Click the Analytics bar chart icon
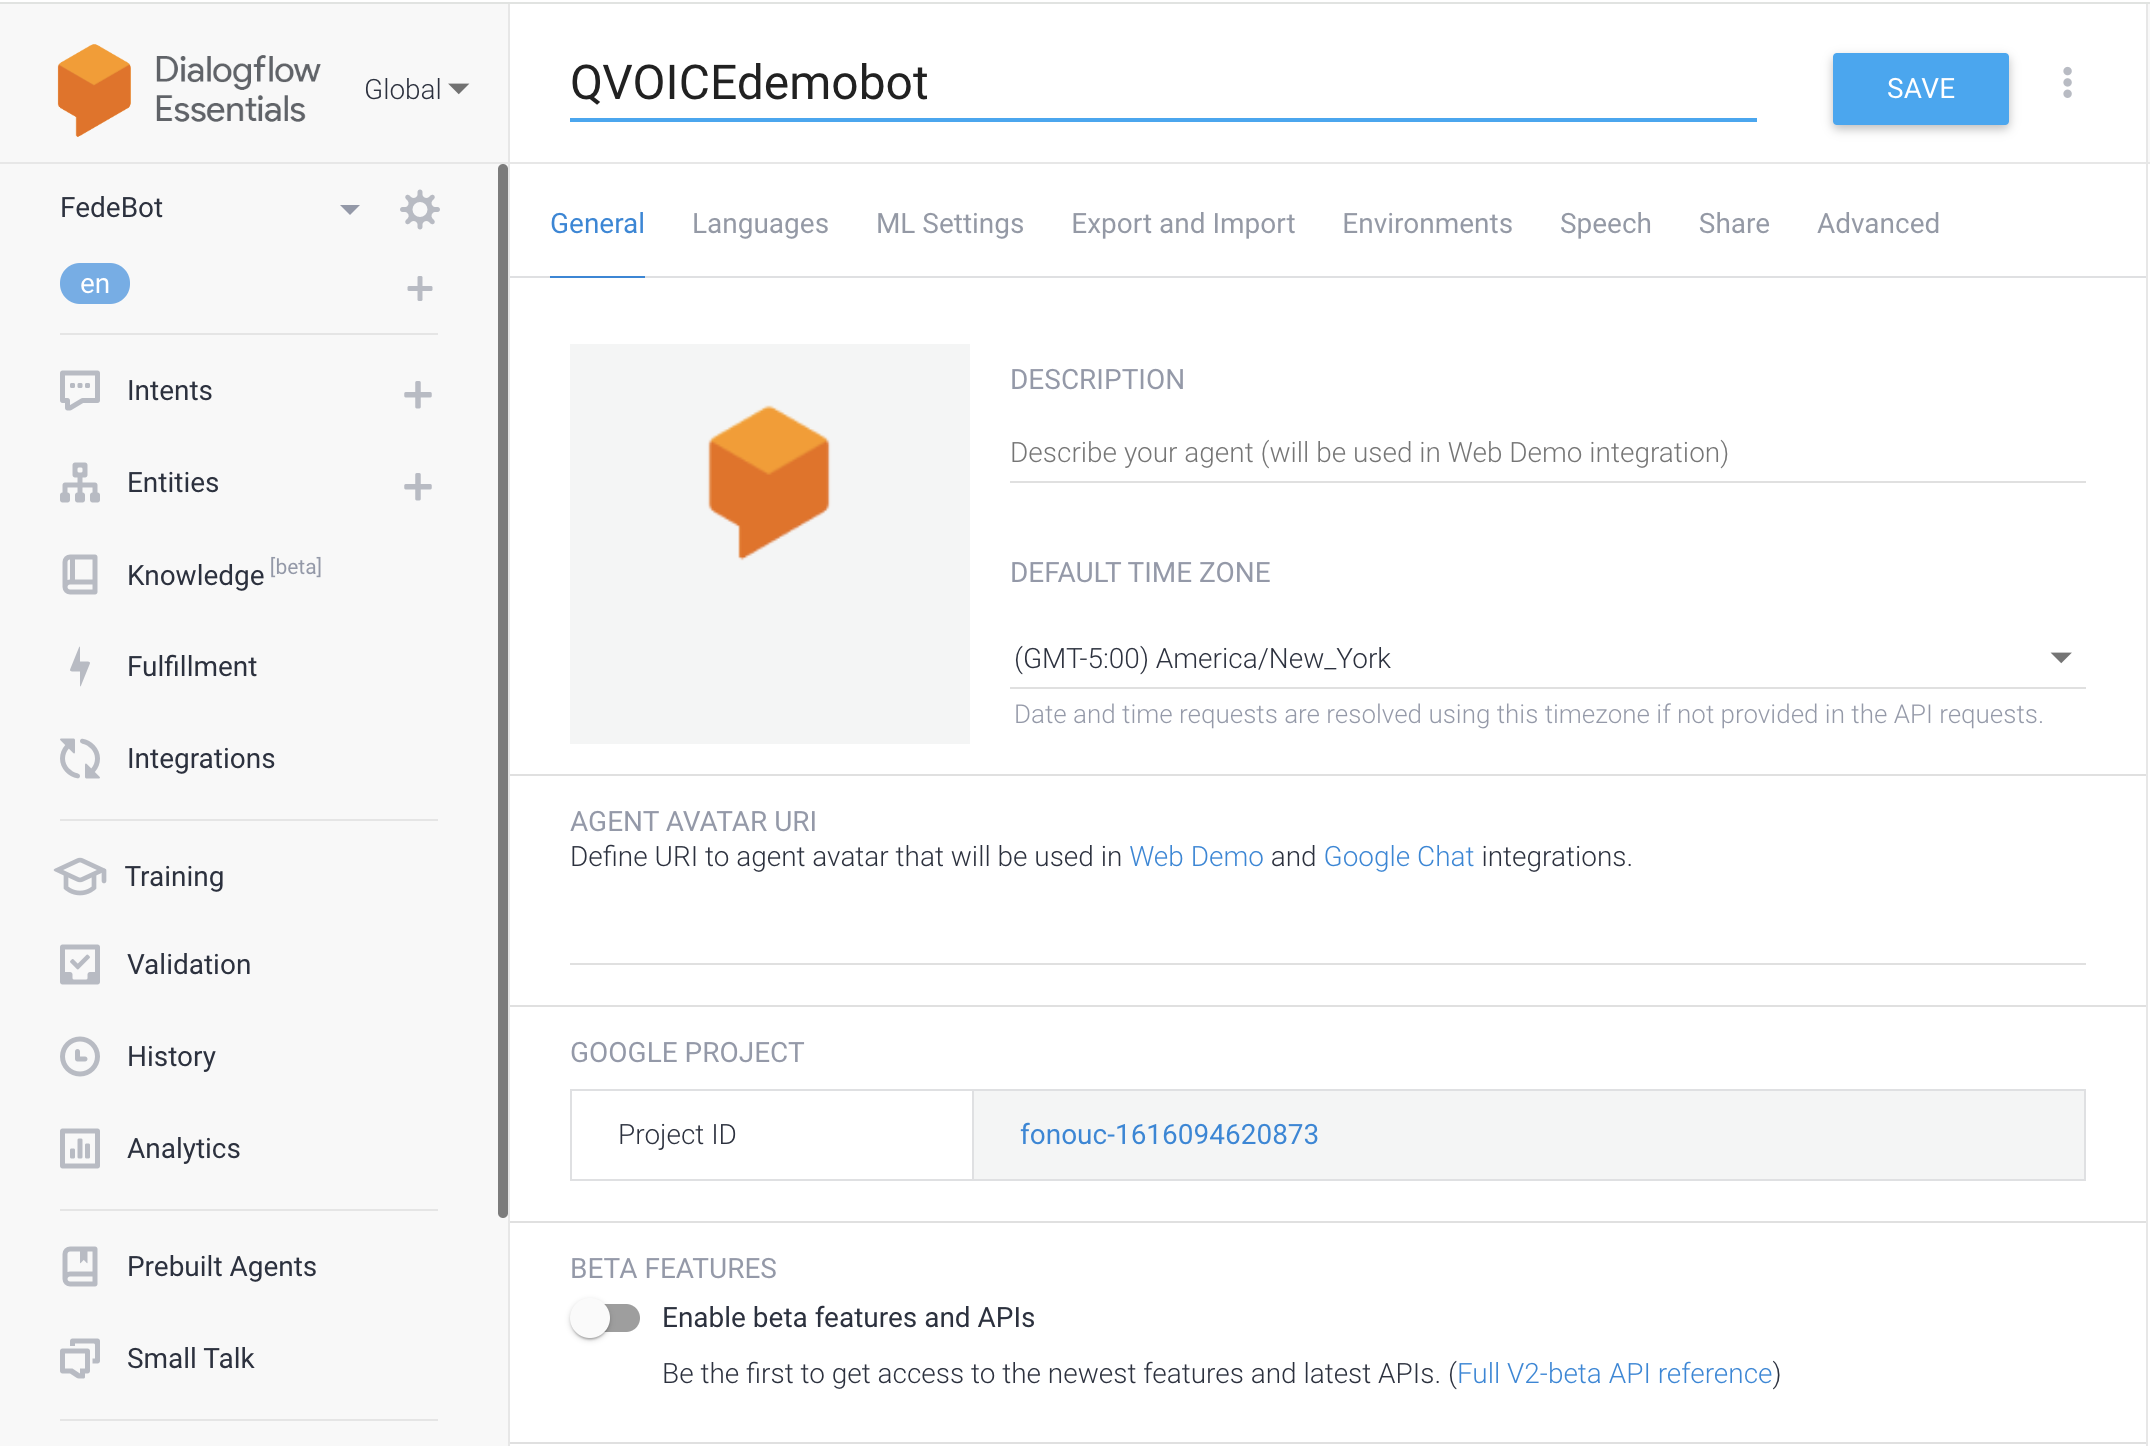The image size is (2150, 1446). 80,1149
